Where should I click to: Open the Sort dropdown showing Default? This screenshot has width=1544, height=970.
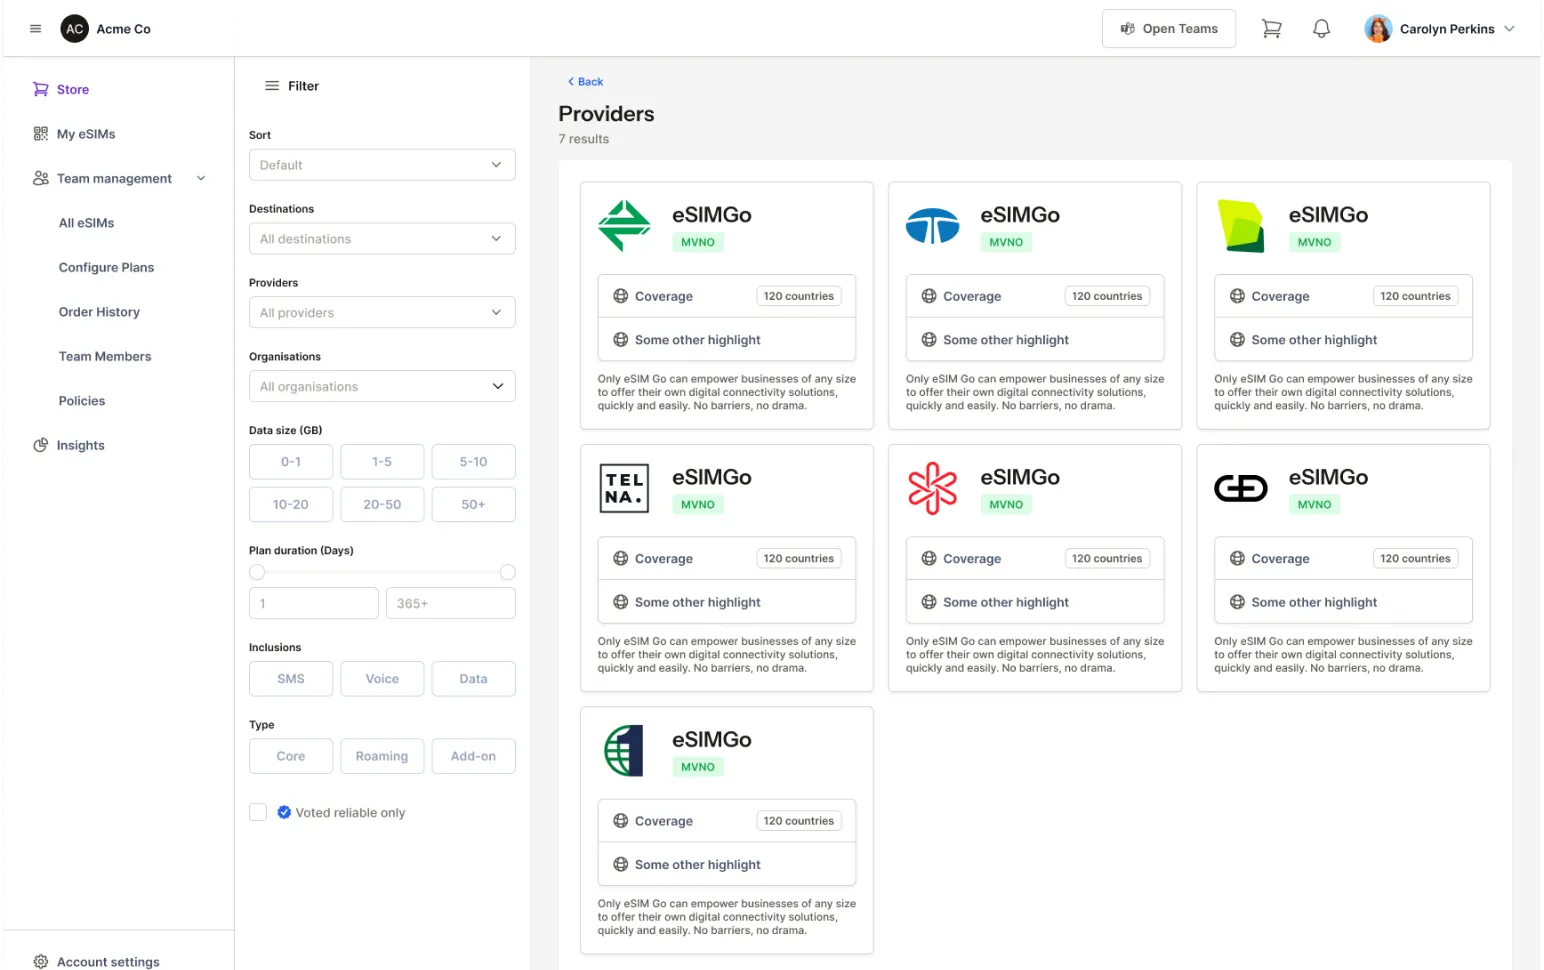[382, 165]
